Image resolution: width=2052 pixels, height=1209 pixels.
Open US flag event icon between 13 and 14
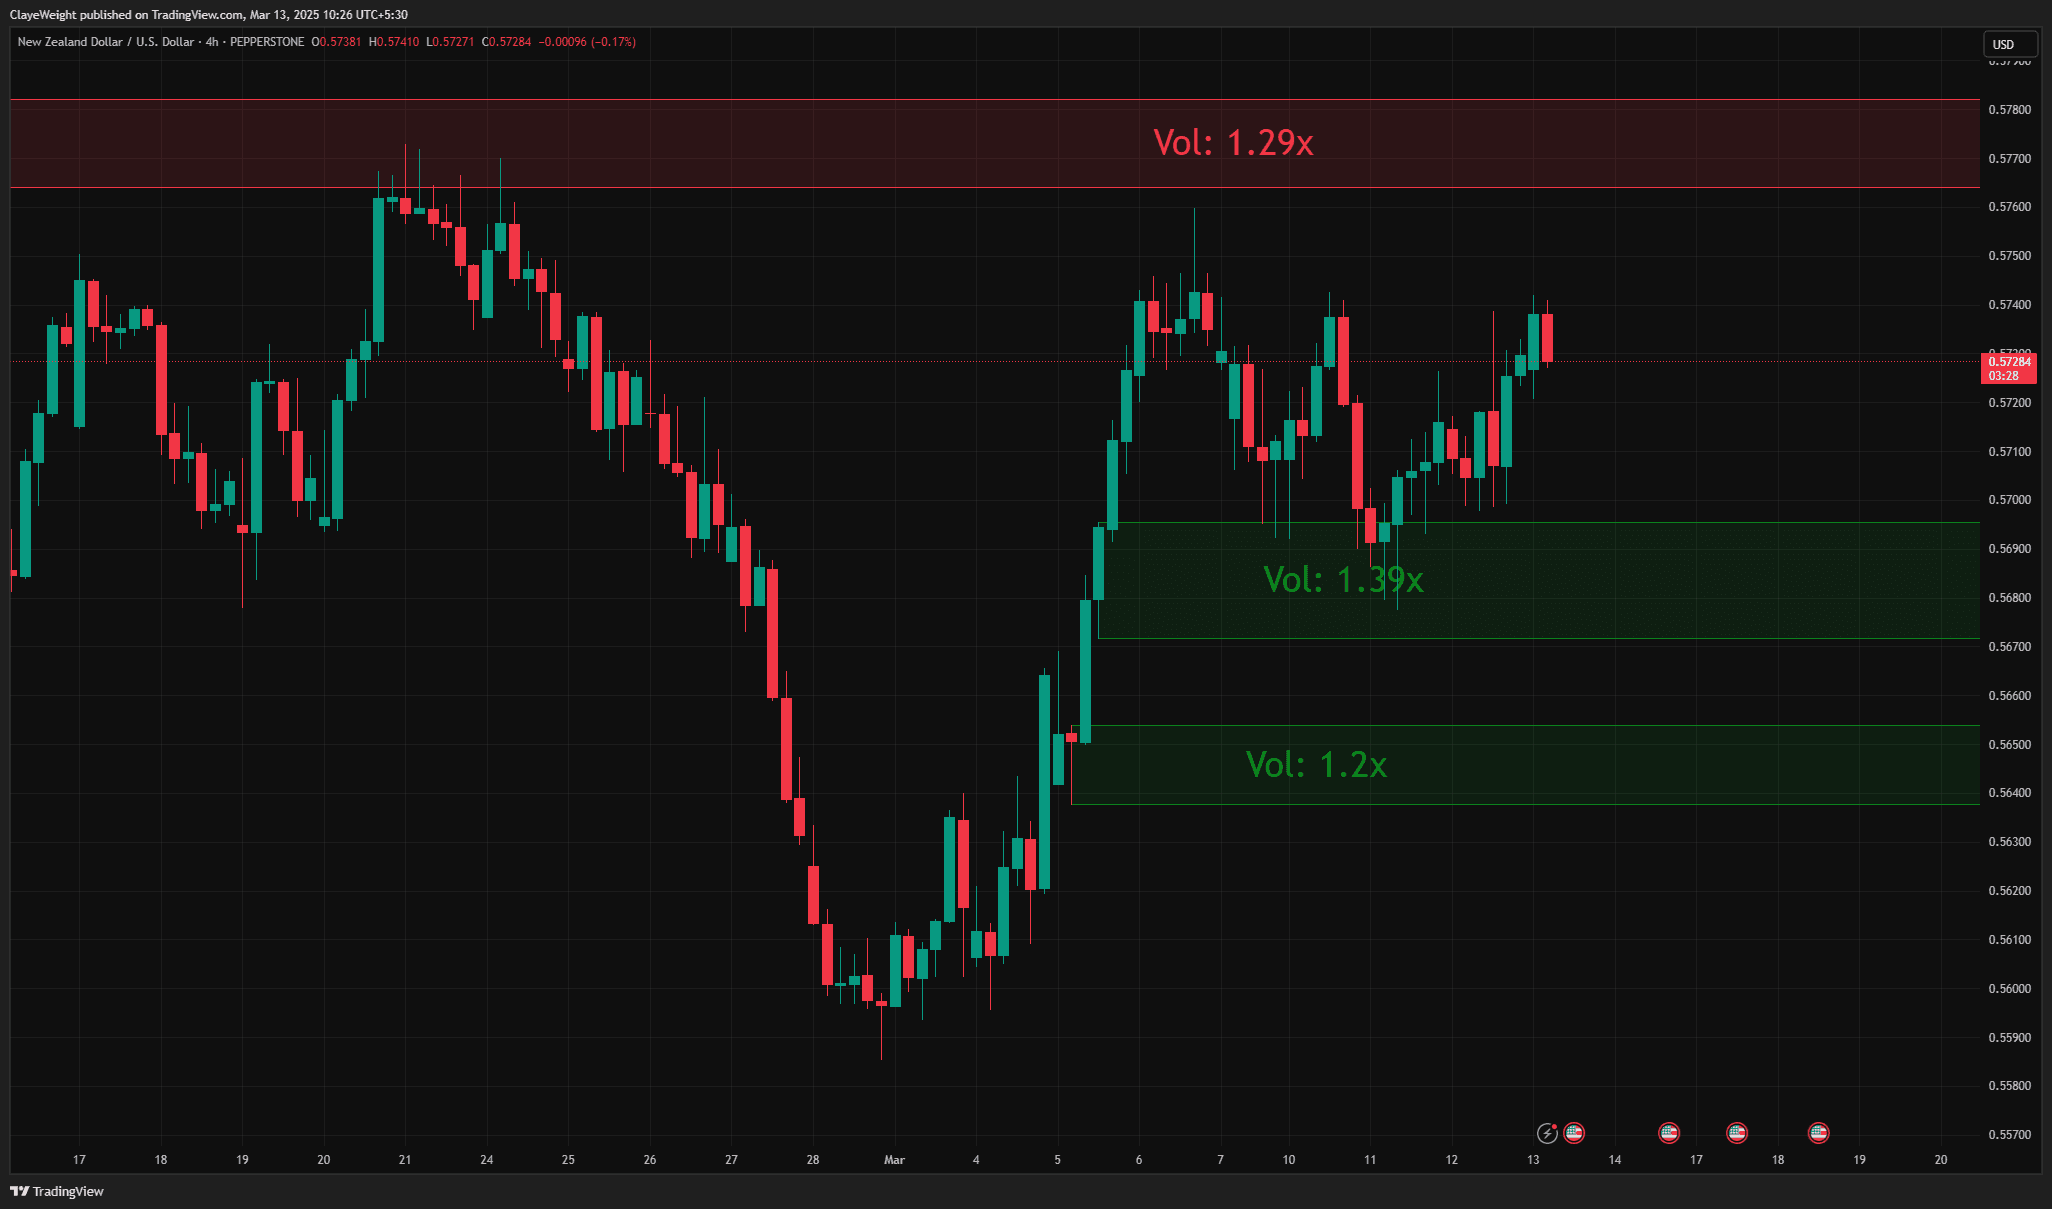(1574, 1133)
